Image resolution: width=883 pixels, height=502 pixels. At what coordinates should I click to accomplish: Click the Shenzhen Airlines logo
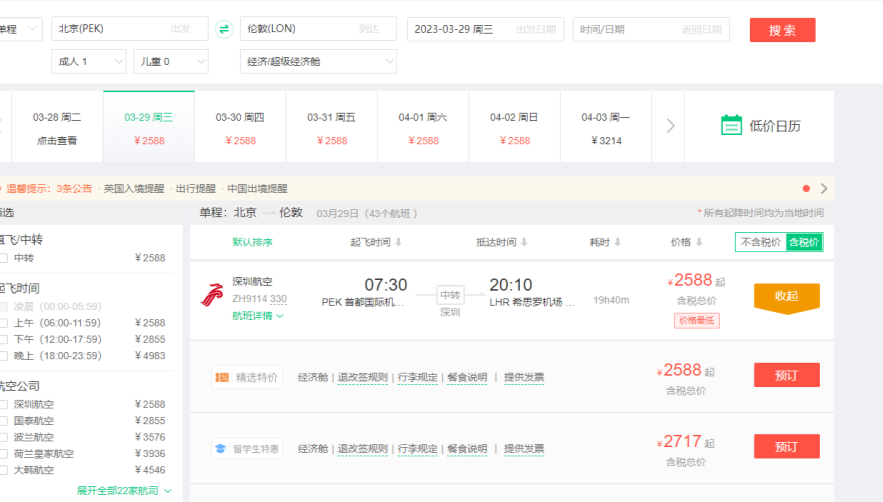pos(212,295)
